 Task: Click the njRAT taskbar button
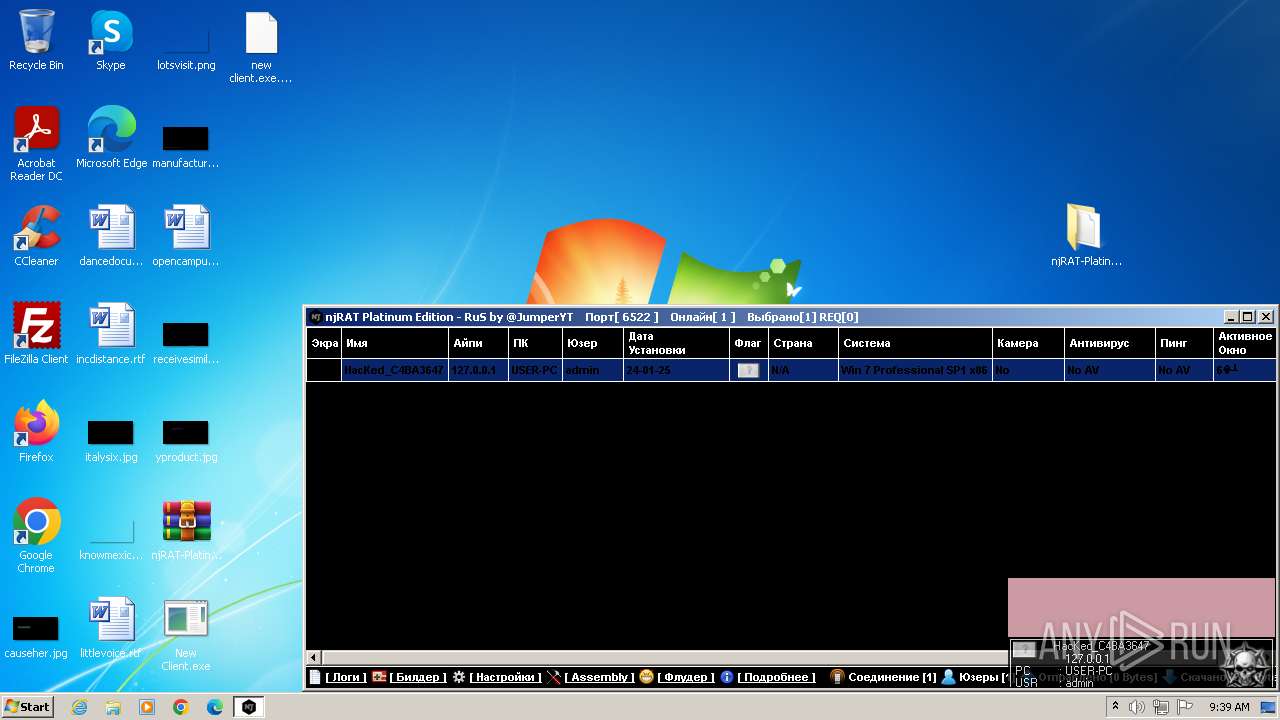click(249, 707)
